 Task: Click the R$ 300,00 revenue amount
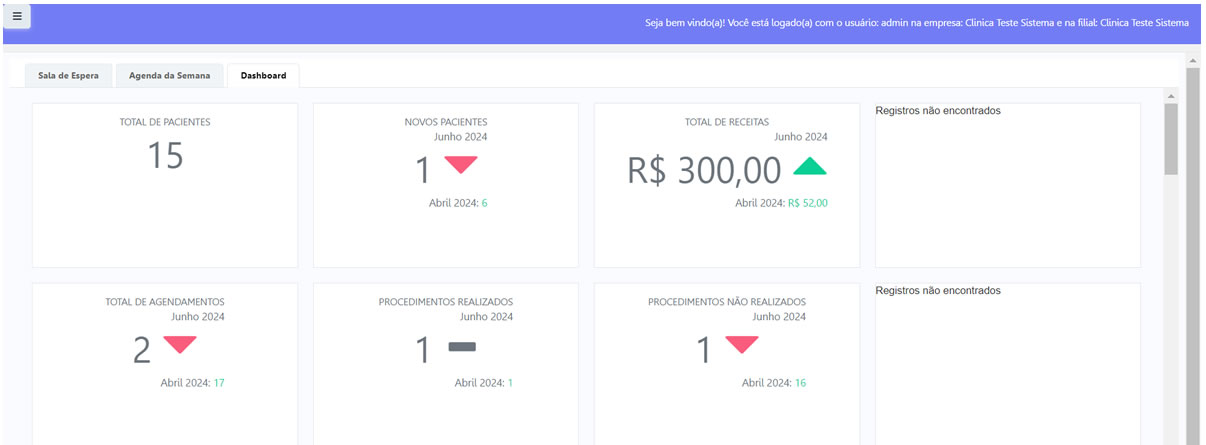pyautogui.click(x=704, y=171)
